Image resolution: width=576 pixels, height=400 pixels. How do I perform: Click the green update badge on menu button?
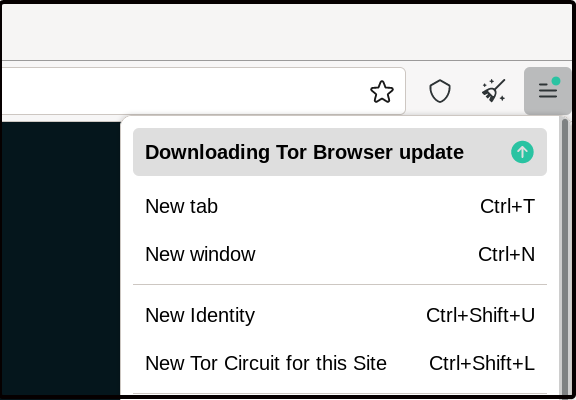pyautogui.click(x=556, y=81)
